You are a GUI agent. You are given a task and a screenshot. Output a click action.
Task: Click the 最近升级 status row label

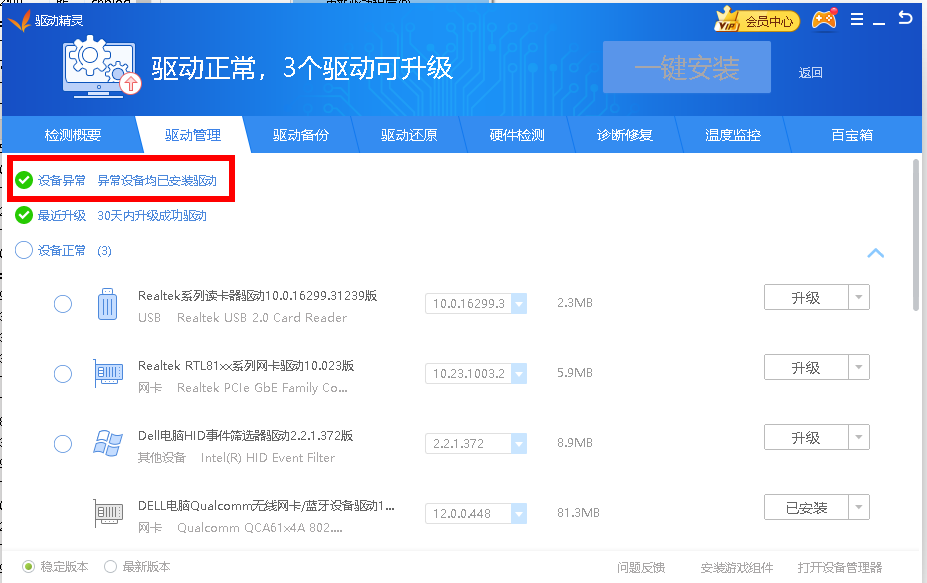61,215
